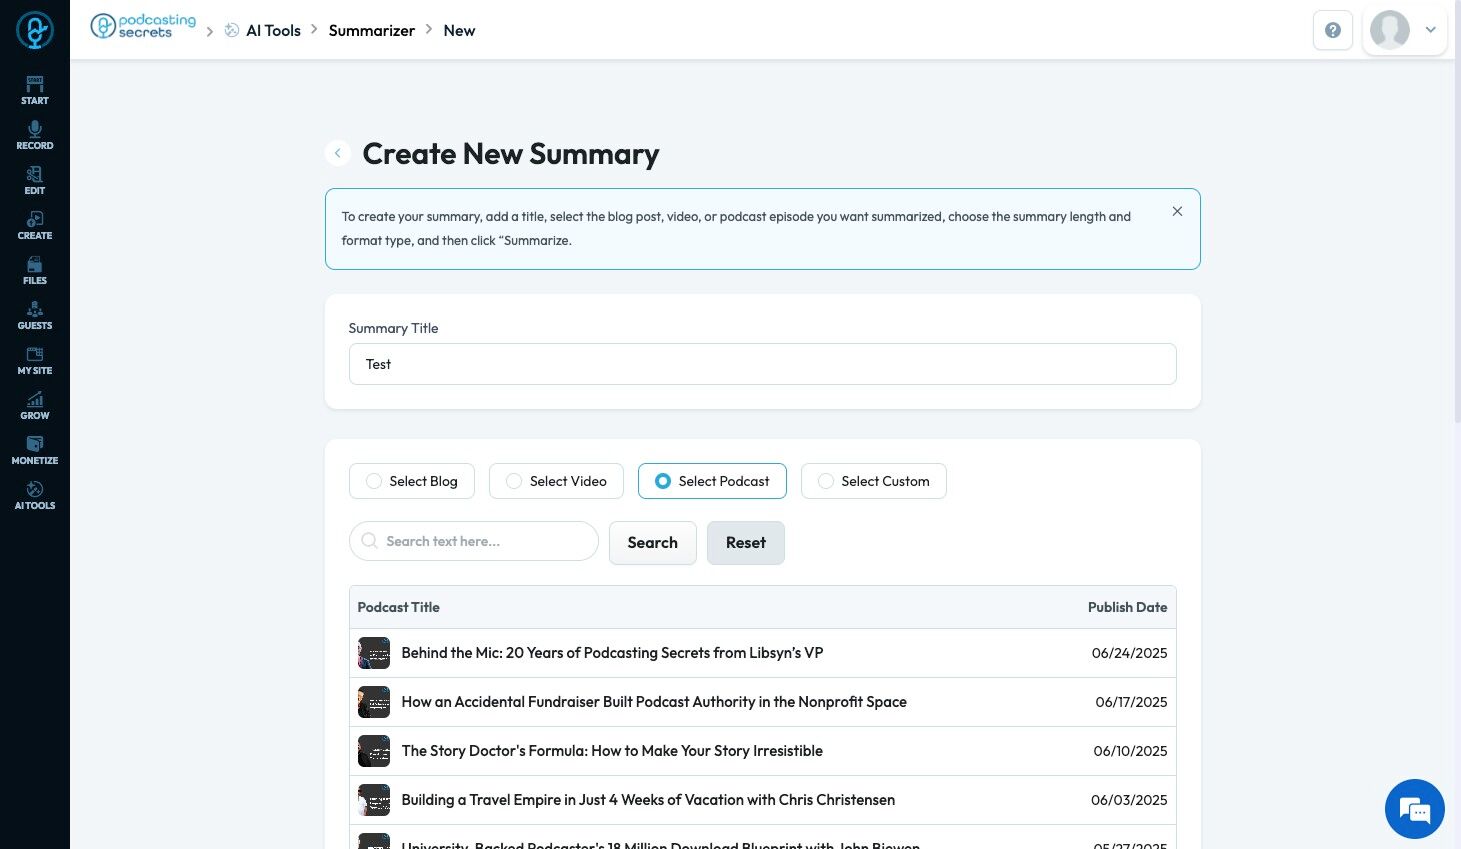
Task: Click the help question mark icon
Action: click(x=1332, y=30)
